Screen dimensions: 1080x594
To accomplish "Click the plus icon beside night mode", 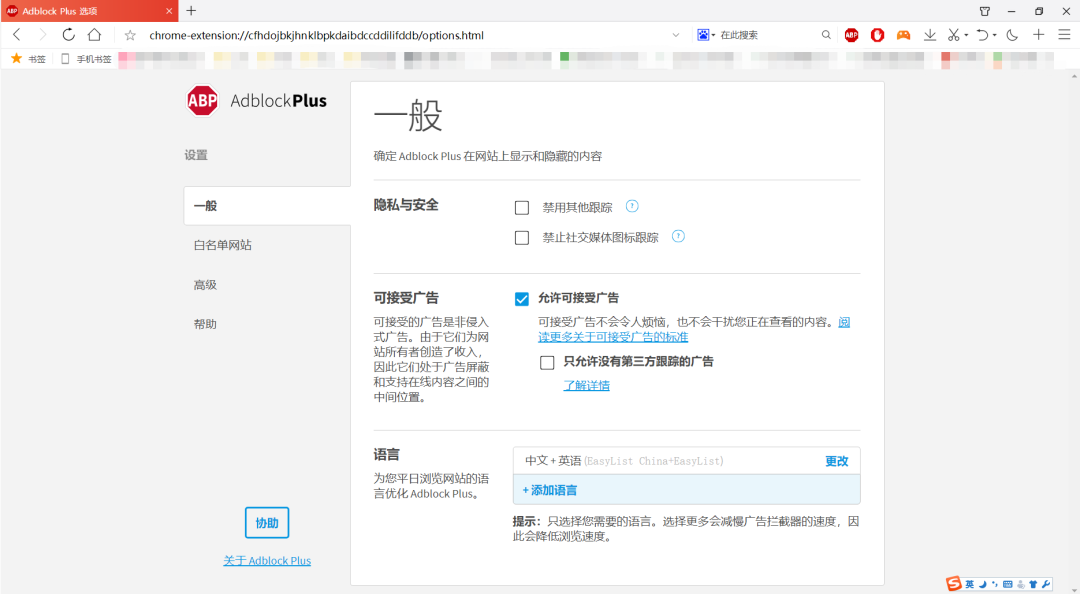I will [1039, 34].
